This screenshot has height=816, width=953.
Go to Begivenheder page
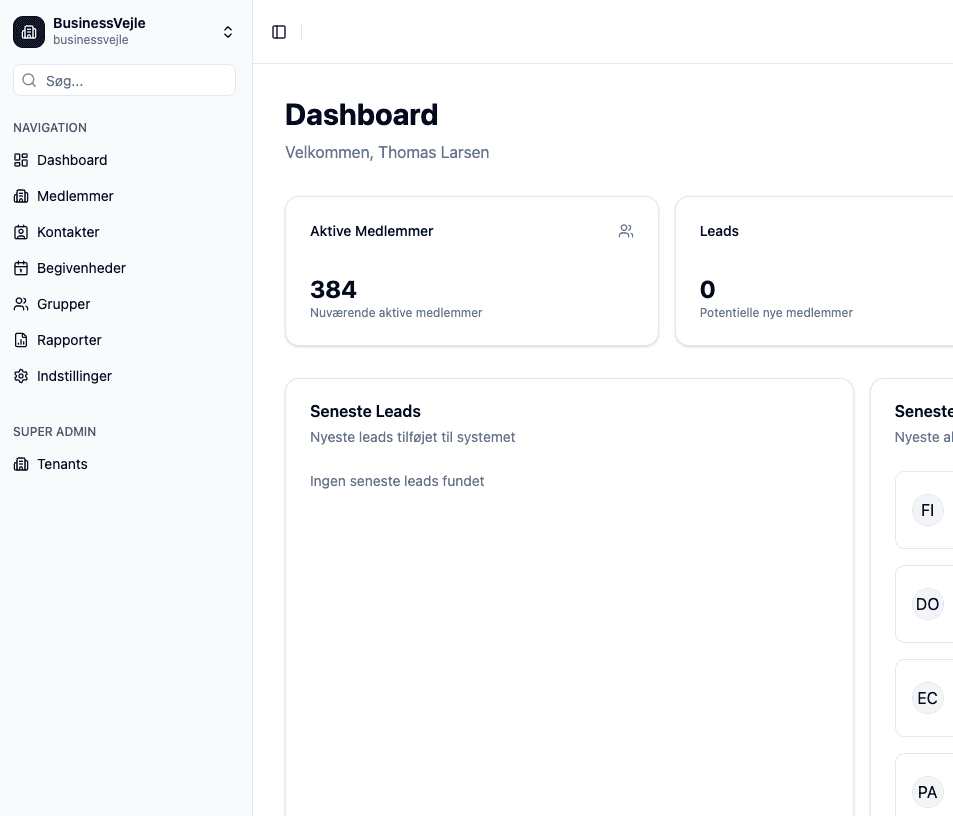pos(81,268)
